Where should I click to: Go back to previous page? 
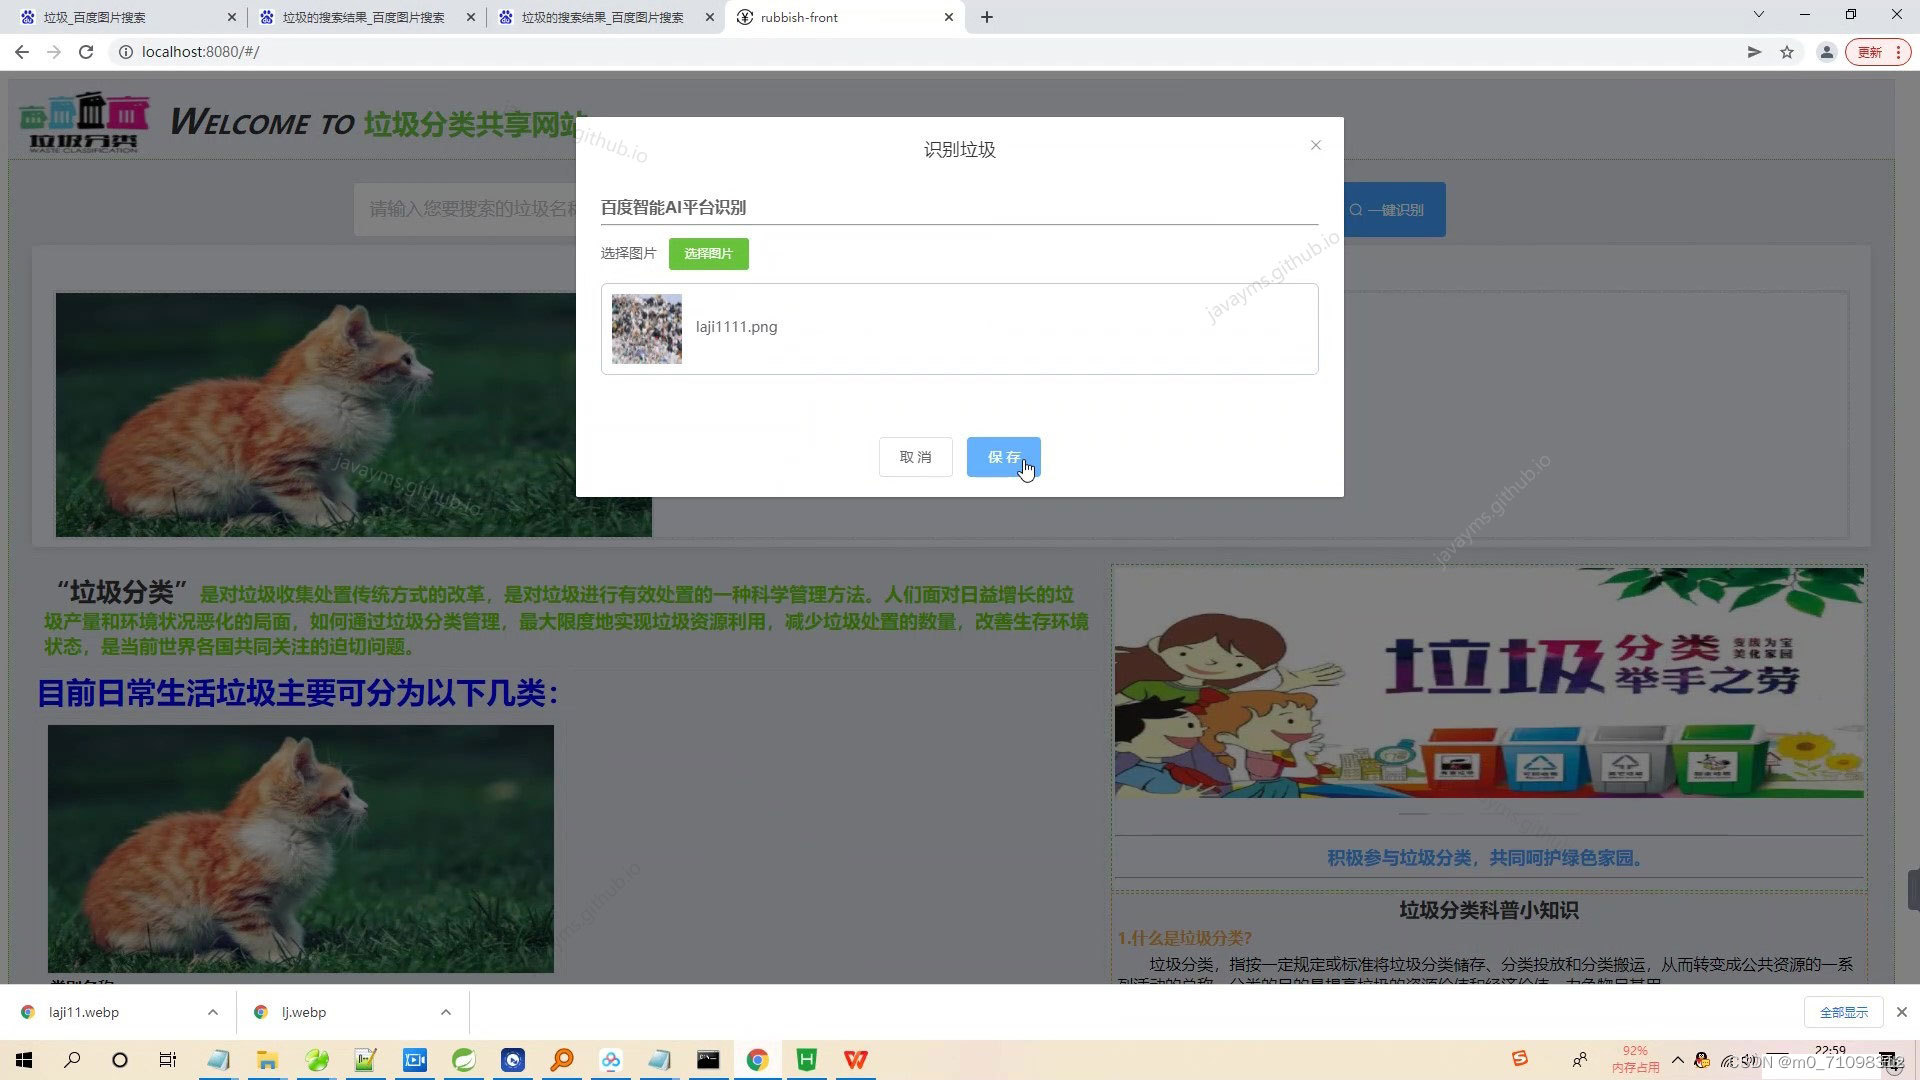(x=22, y=52)
